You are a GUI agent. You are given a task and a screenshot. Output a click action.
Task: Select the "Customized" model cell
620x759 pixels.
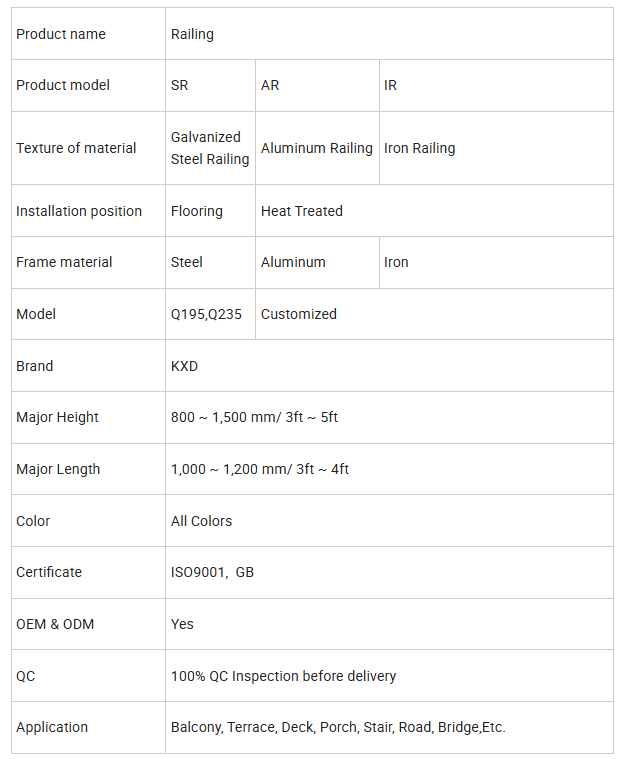[x=299, y=314]
